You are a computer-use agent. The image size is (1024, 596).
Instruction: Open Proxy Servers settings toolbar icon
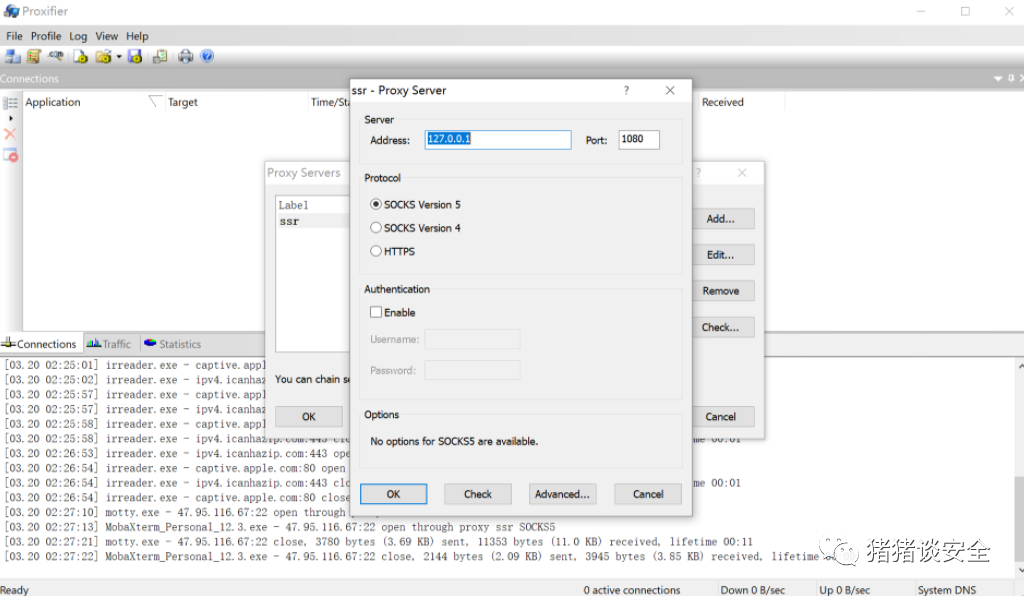point(12,56)
